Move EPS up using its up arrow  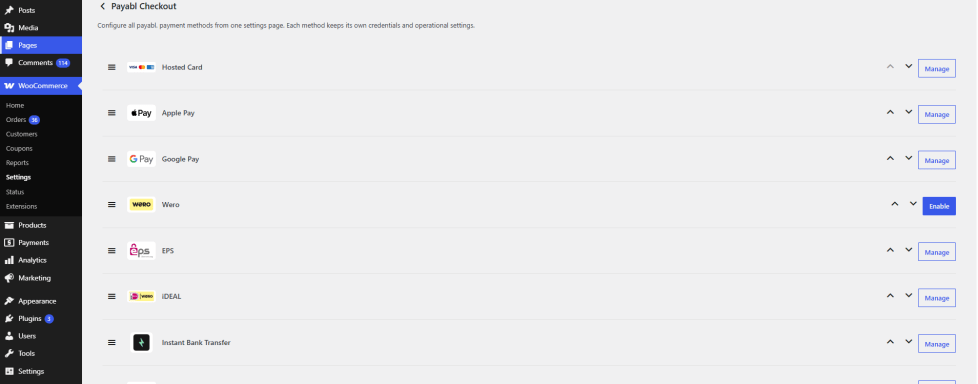[890, 250]
